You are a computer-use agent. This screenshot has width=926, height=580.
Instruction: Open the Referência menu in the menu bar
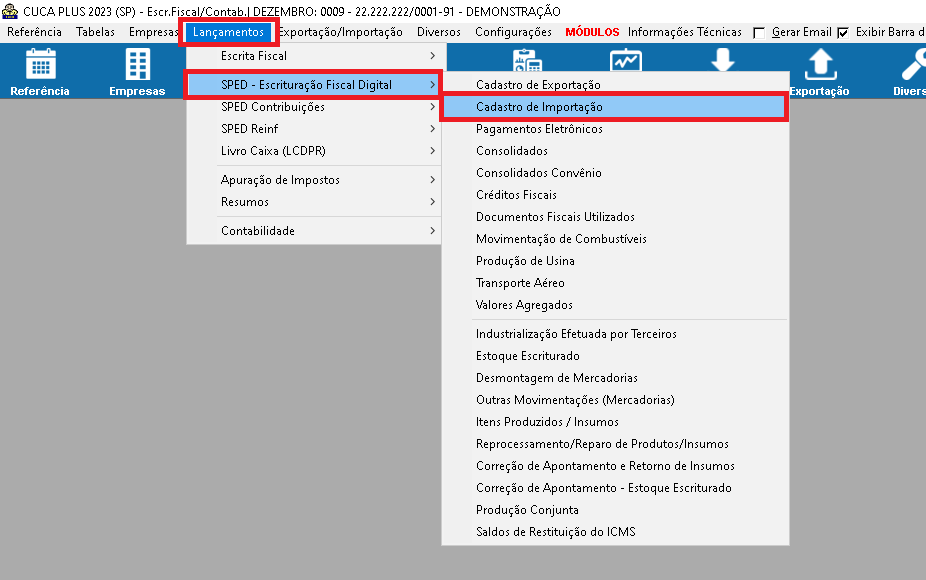pos(34,32)
